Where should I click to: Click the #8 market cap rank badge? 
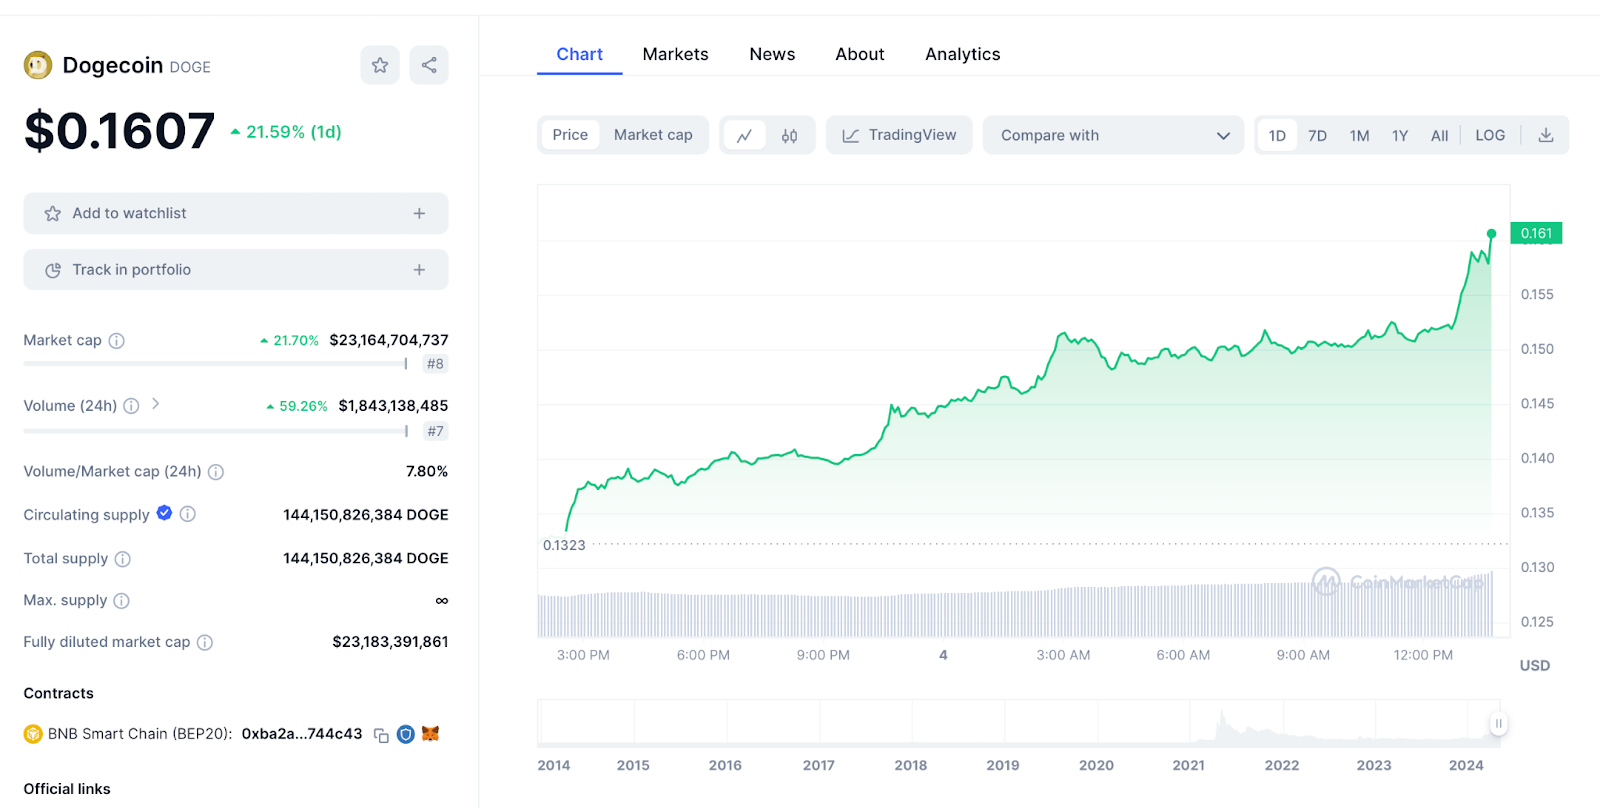pyautogui.click(x=435, y=364)
